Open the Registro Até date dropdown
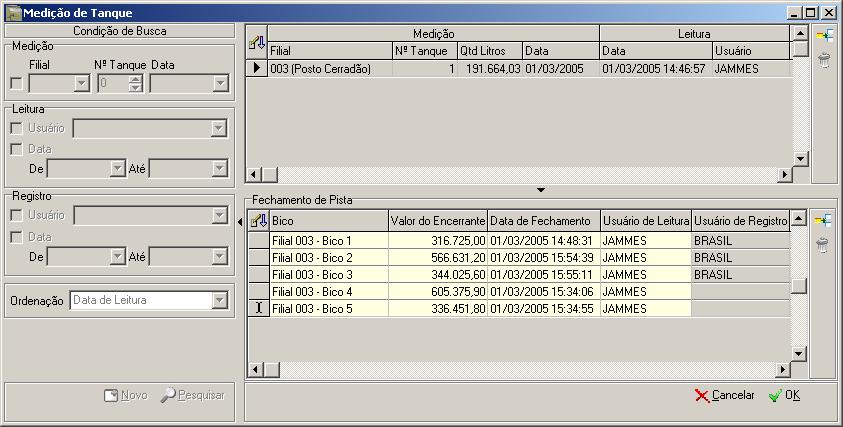This screenshot has height=427, width=843. (219, 257)
